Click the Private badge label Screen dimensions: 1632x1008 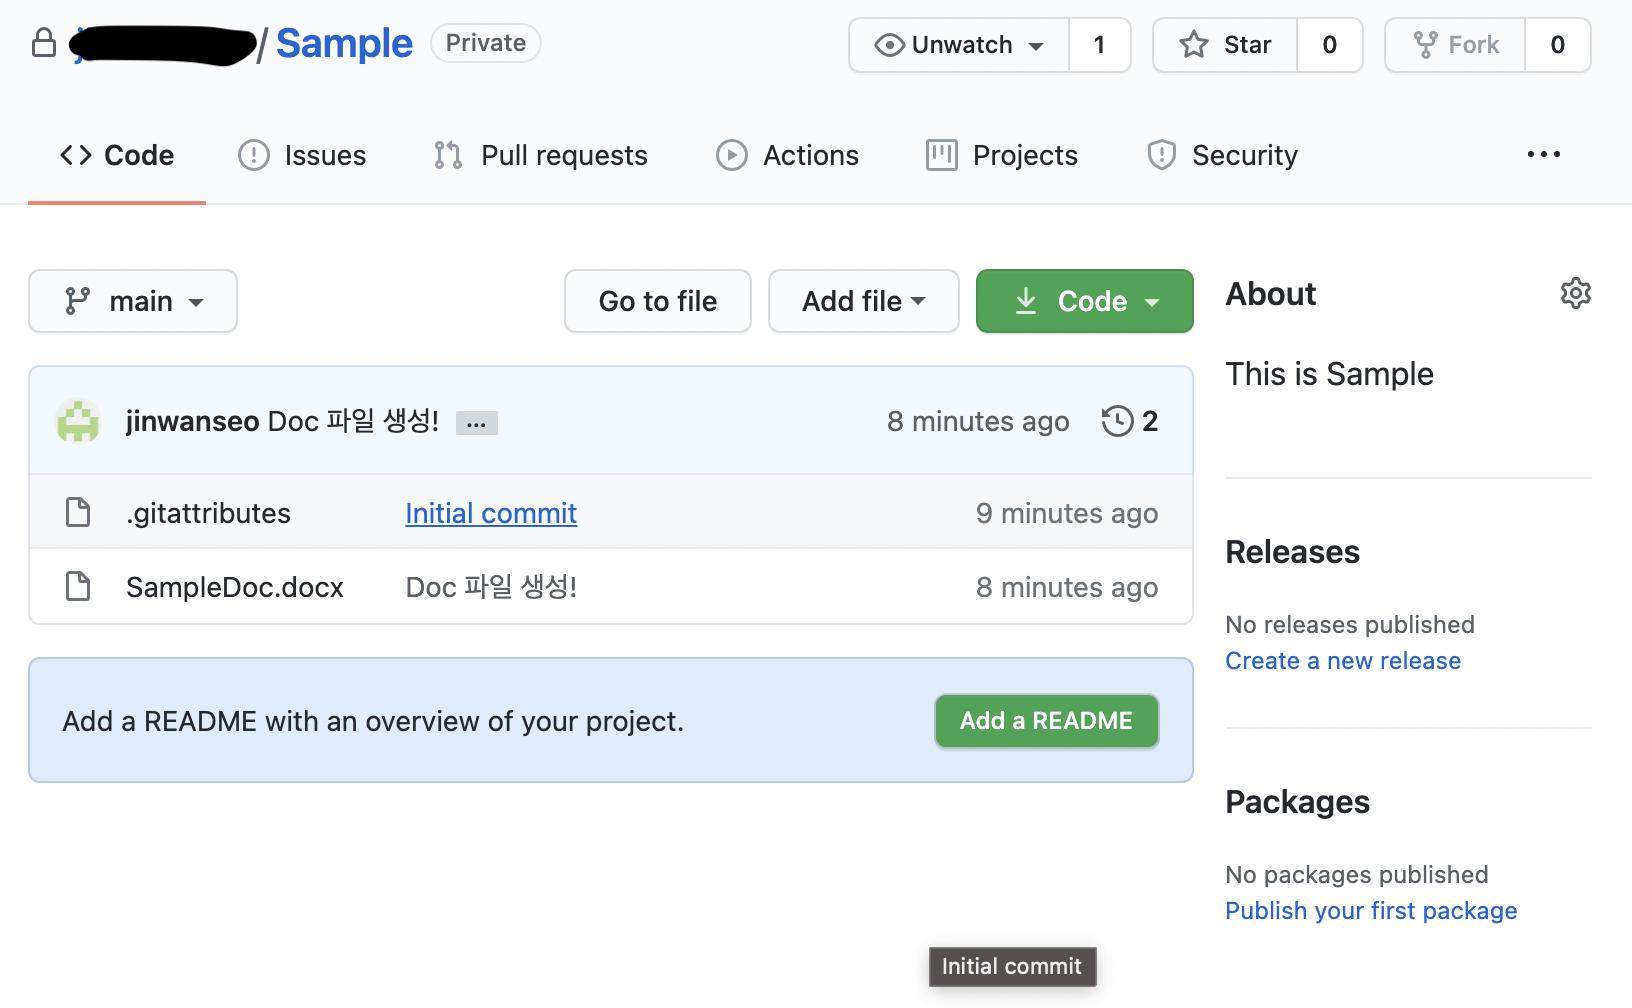point(486,43)
